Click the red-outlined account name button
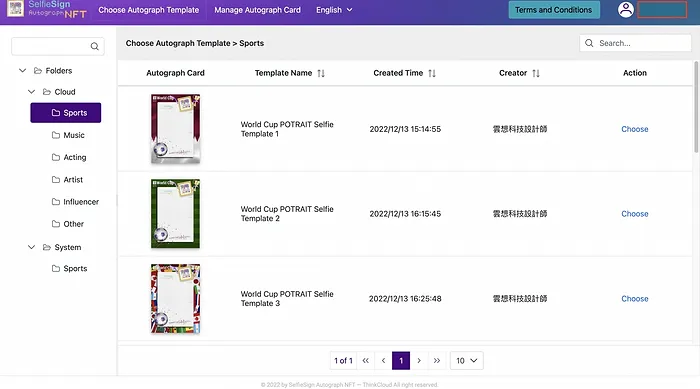This screenshot has width=700, height=389. click(662, 10)
